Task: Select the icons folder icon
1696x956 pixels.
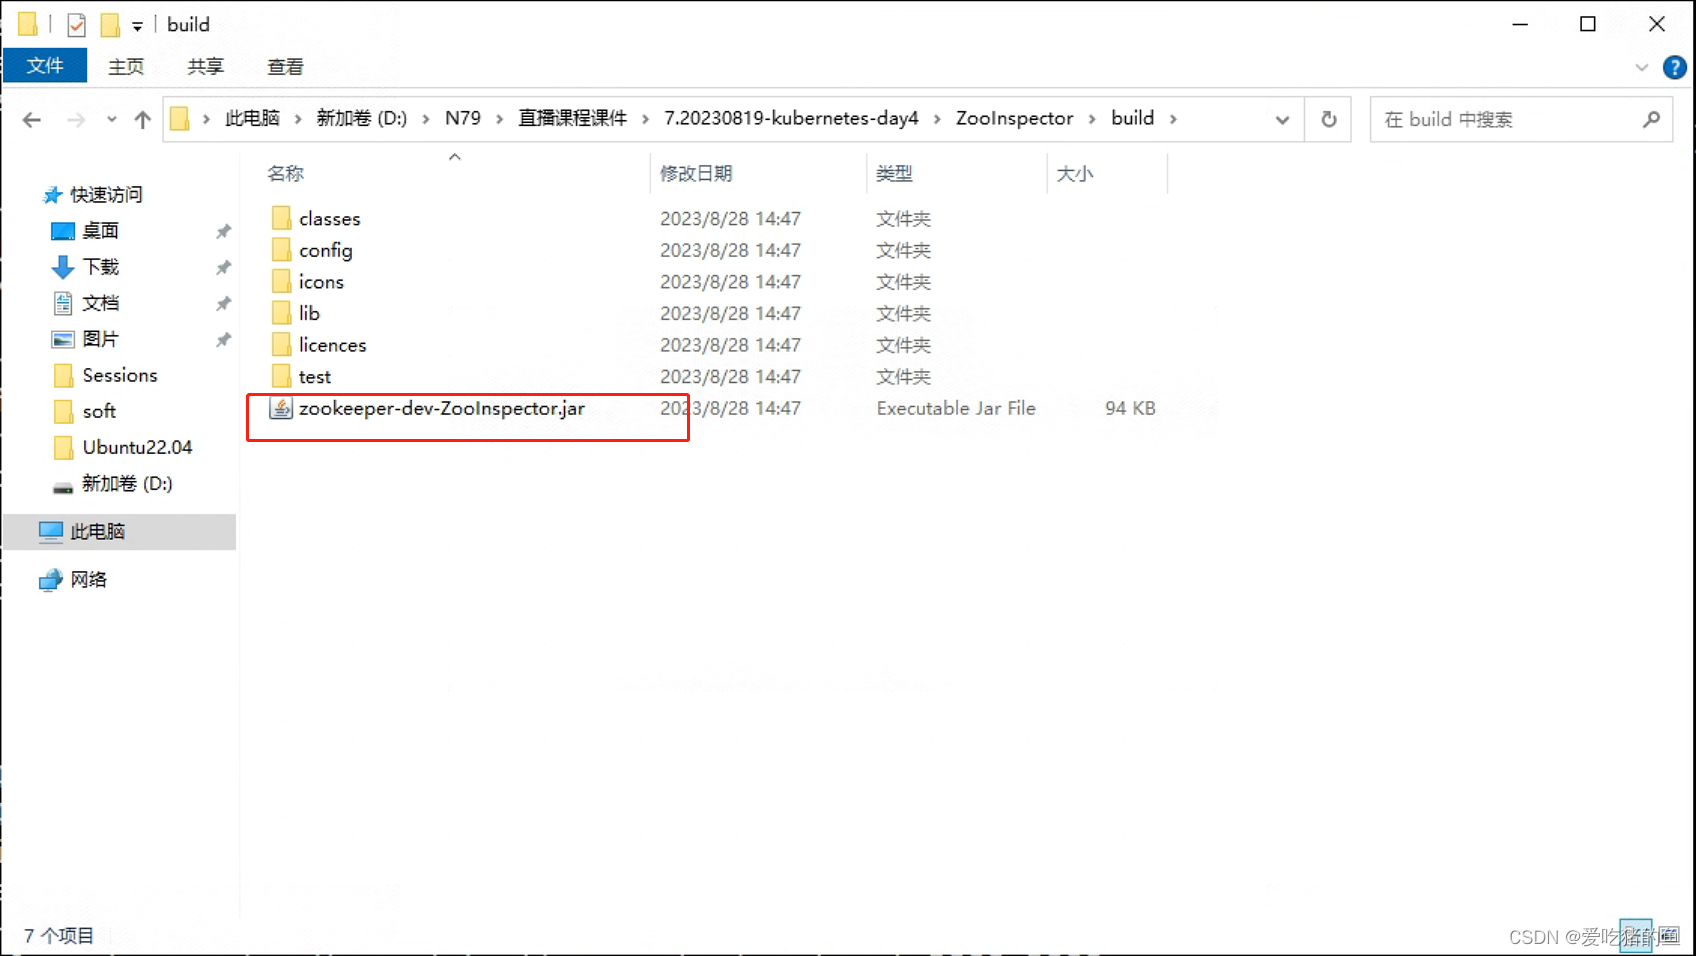Action: [281, 281]
